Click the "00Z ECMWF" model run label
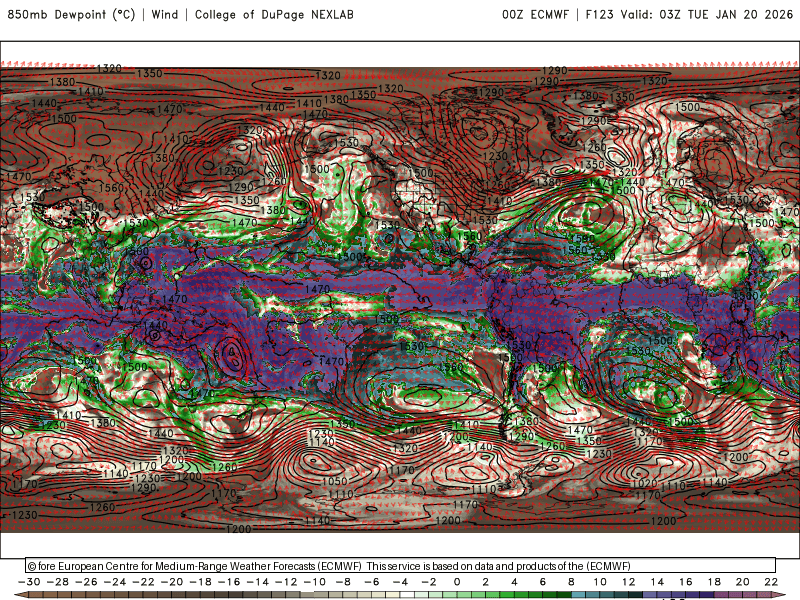The image size is (800, 600). (x=535, y=14)
